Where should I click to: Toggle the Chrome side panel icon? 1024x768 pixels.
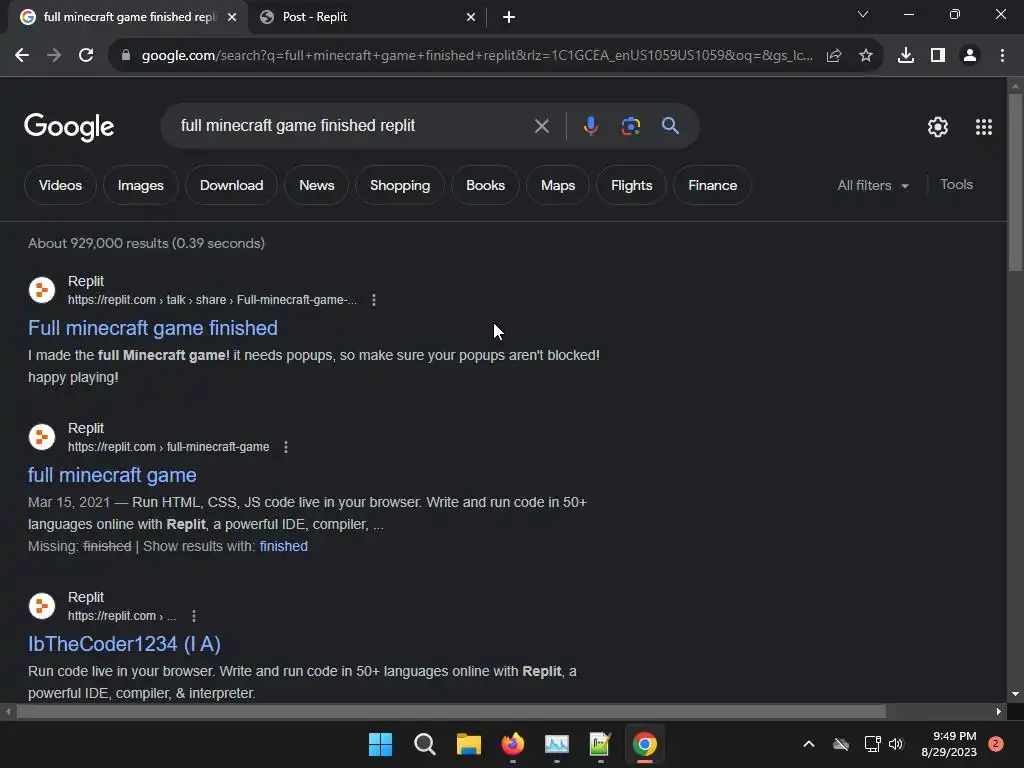pos(937,56)
